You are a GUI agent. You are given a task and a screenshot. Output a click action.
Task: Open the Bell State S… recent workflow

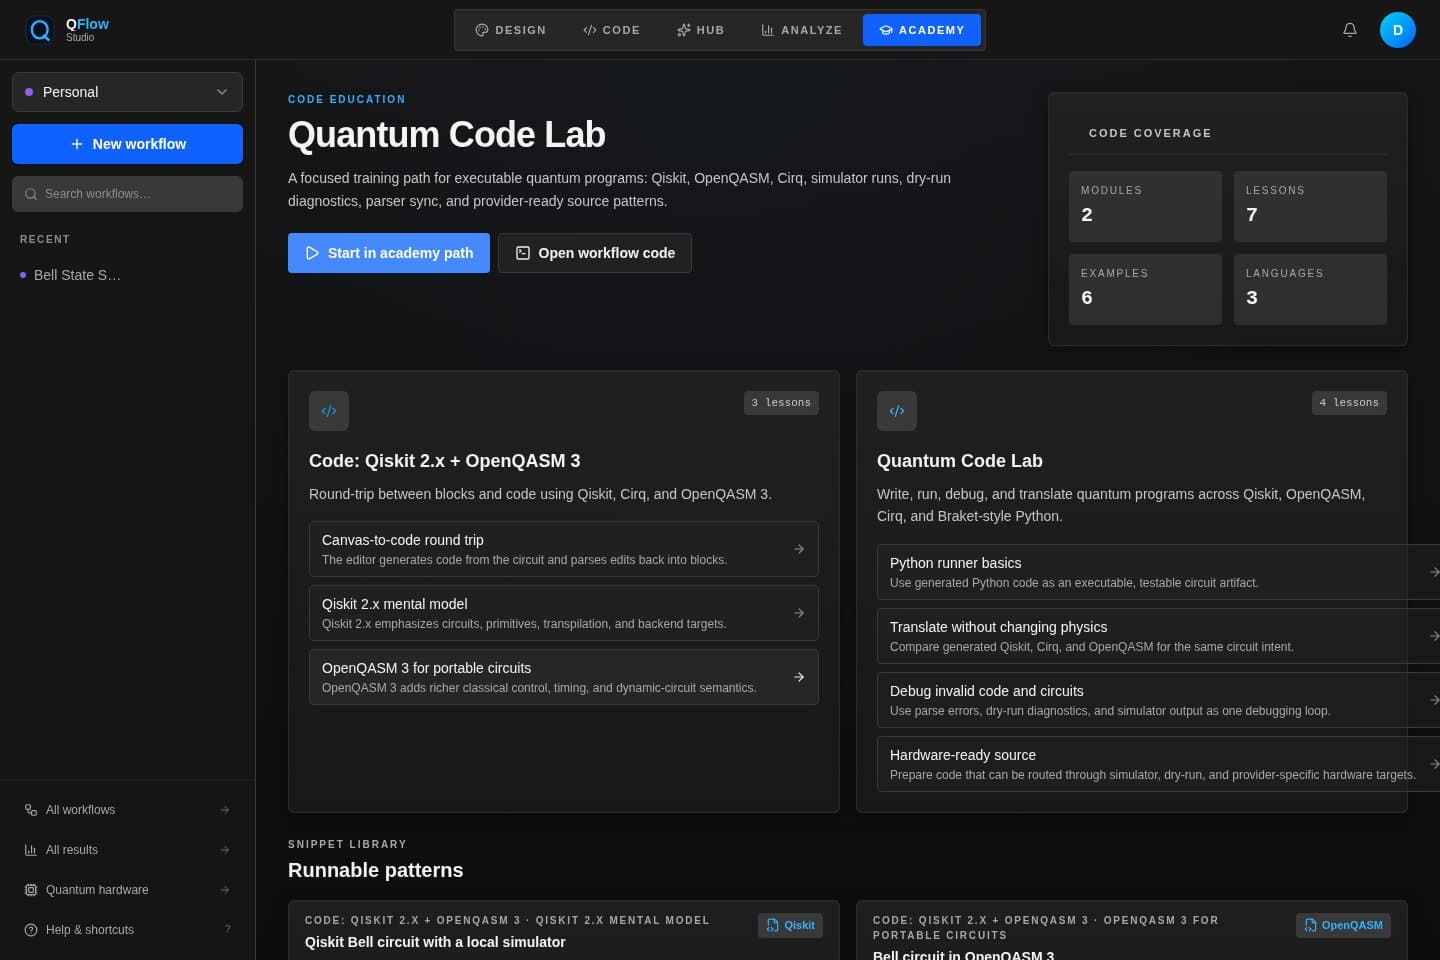[127, 275]
